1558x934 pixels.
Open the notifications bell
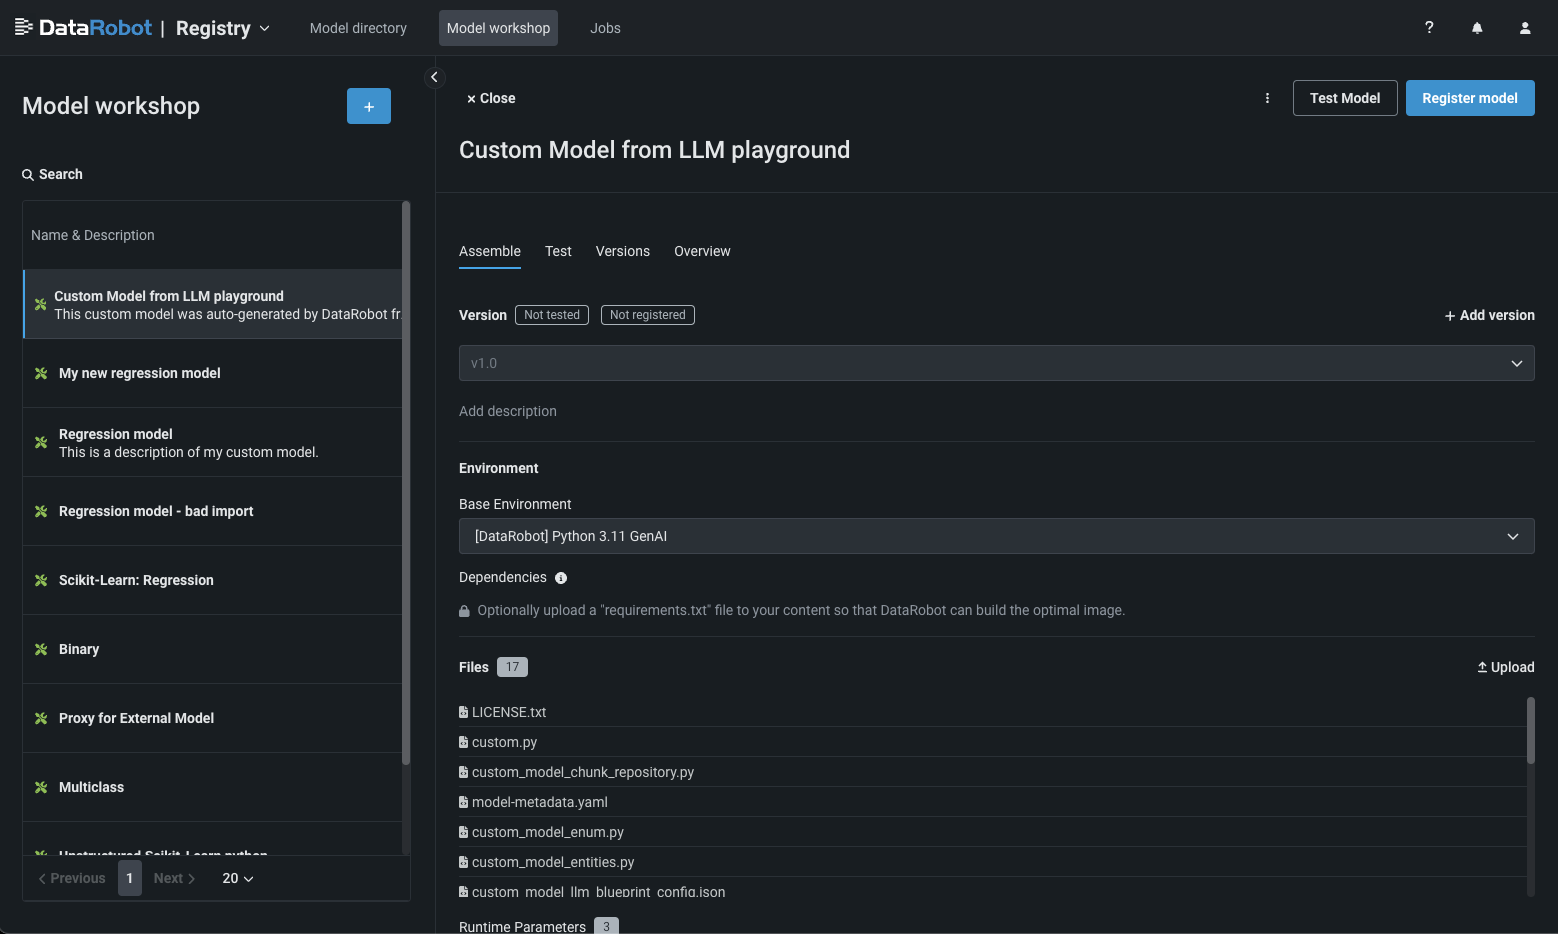pyautogui.click(x=1477, y=28)
